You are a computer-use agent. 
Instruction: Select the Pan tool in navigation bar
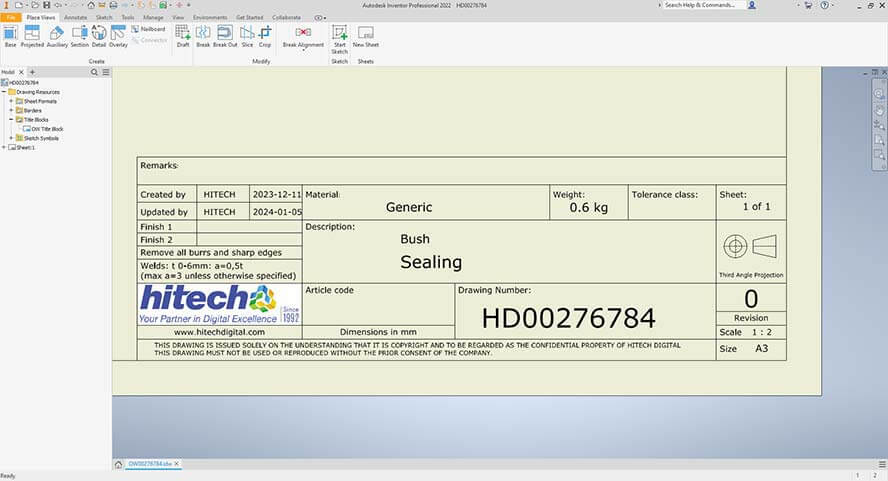pos(879,106)
